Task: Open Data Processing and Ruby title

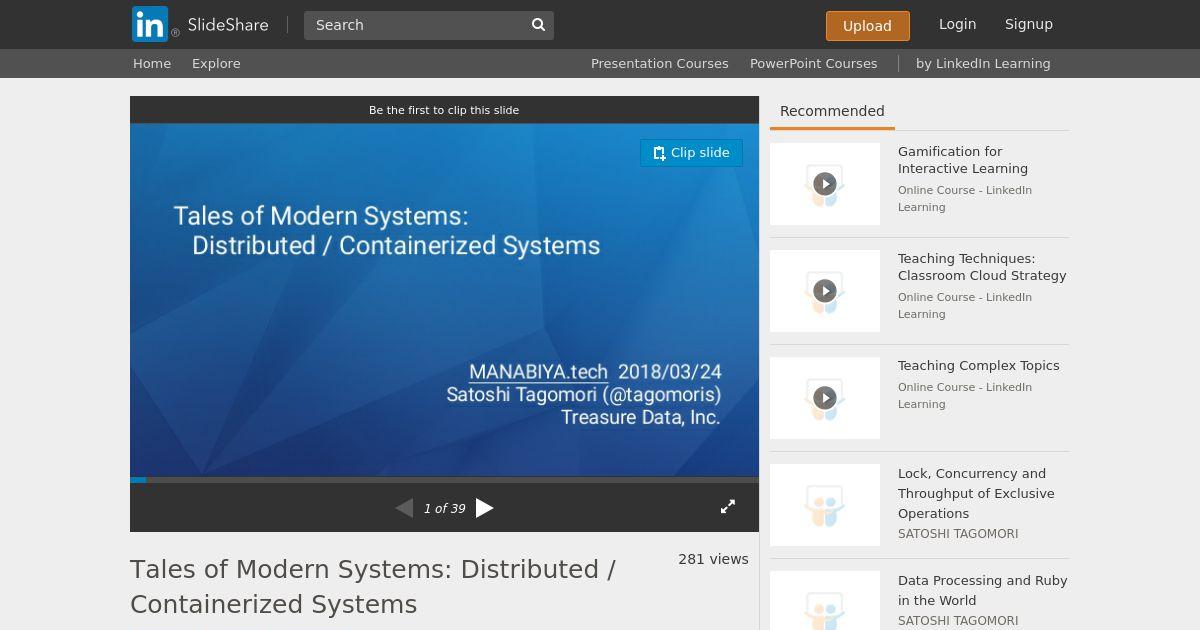Action: [983, 590]
